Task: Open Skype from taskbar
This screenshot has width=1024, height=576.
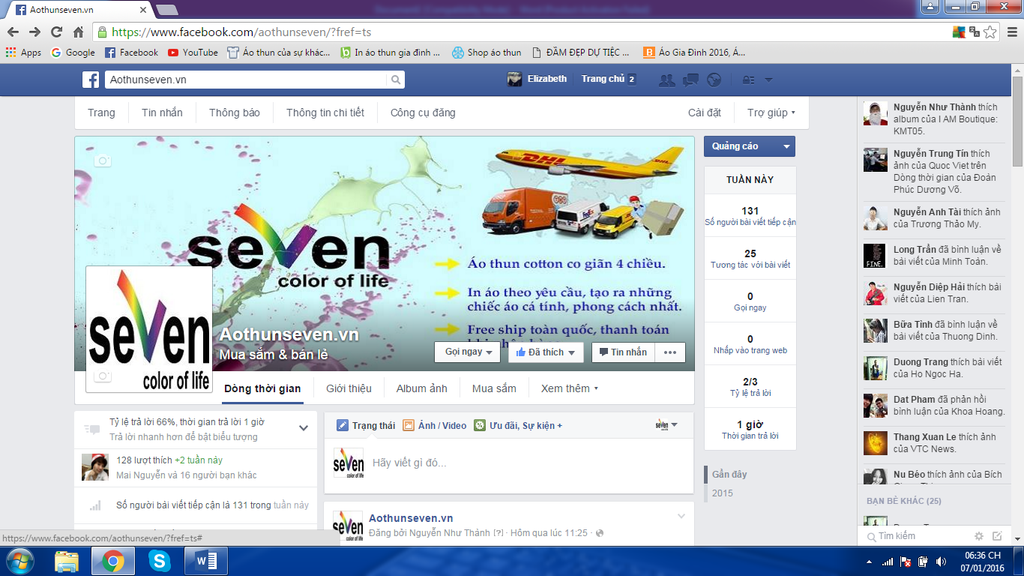Action: click(x=159, y=562)
